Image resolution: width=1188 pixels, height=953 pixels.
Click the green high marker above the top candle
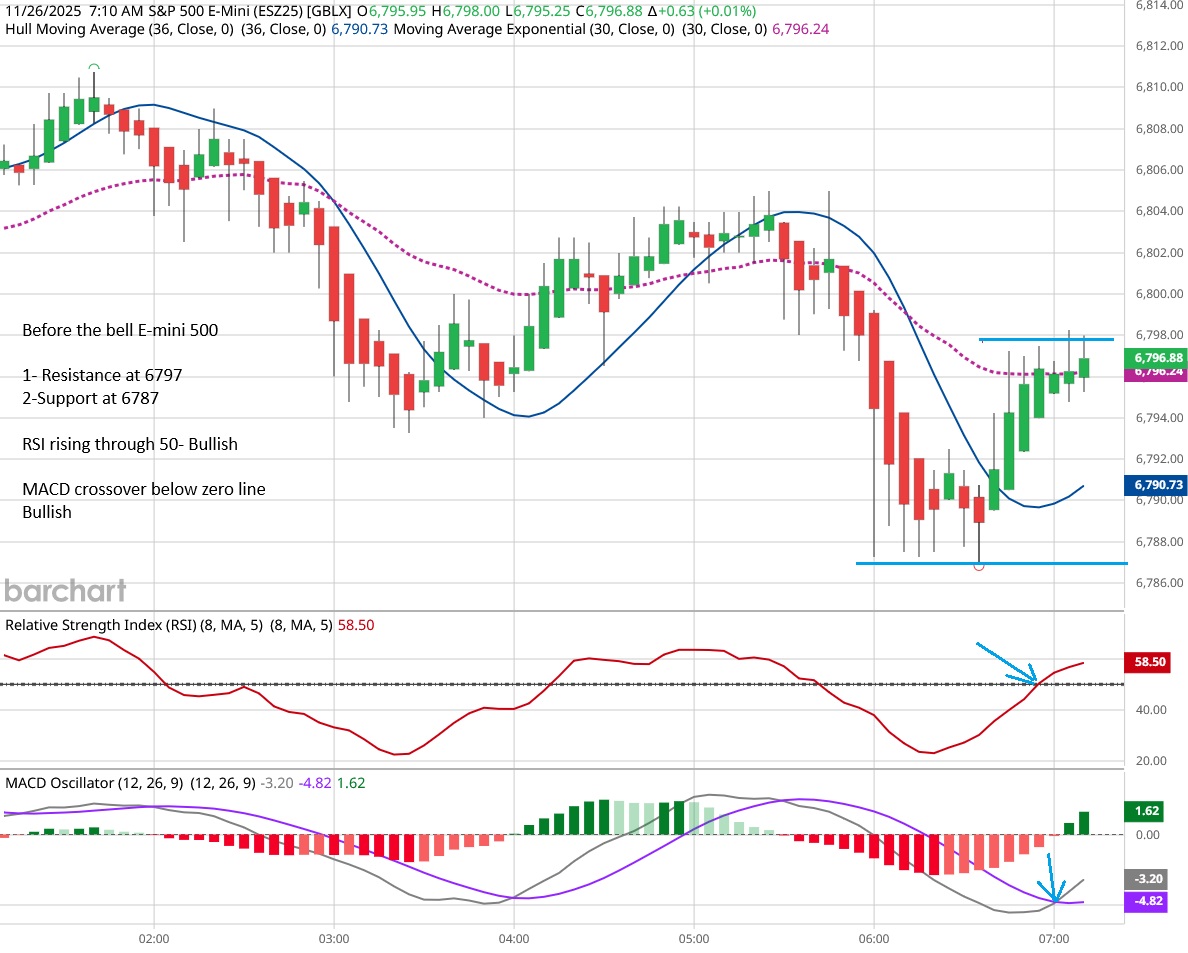point(94,66)
